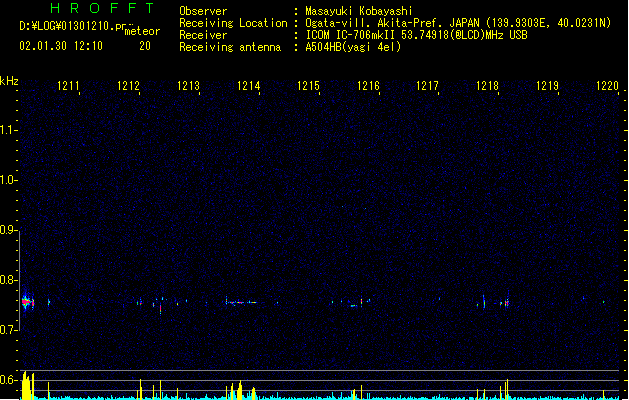
Task: Click the 1.0 kHz axis label
Action: click(8, 180)
